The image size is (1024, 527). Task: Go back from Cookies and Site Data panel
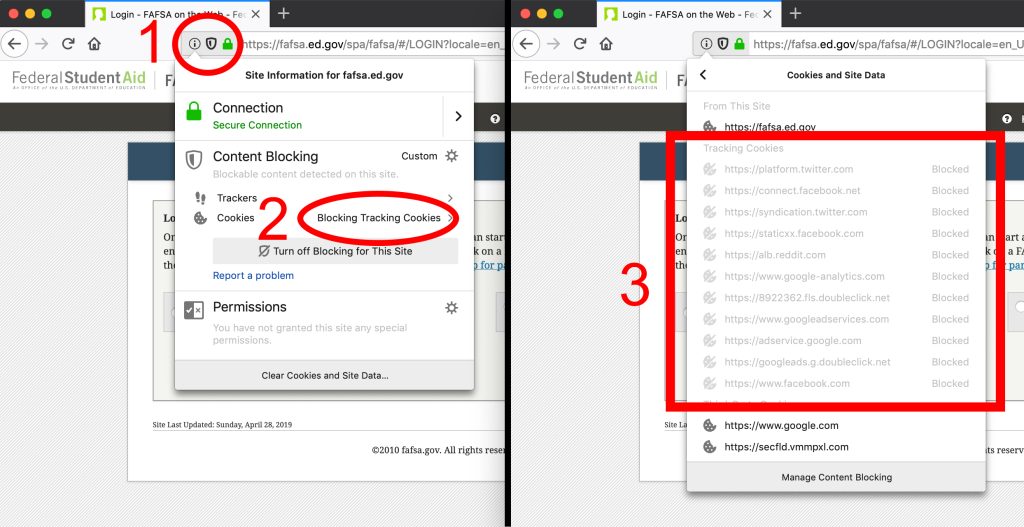703,75
